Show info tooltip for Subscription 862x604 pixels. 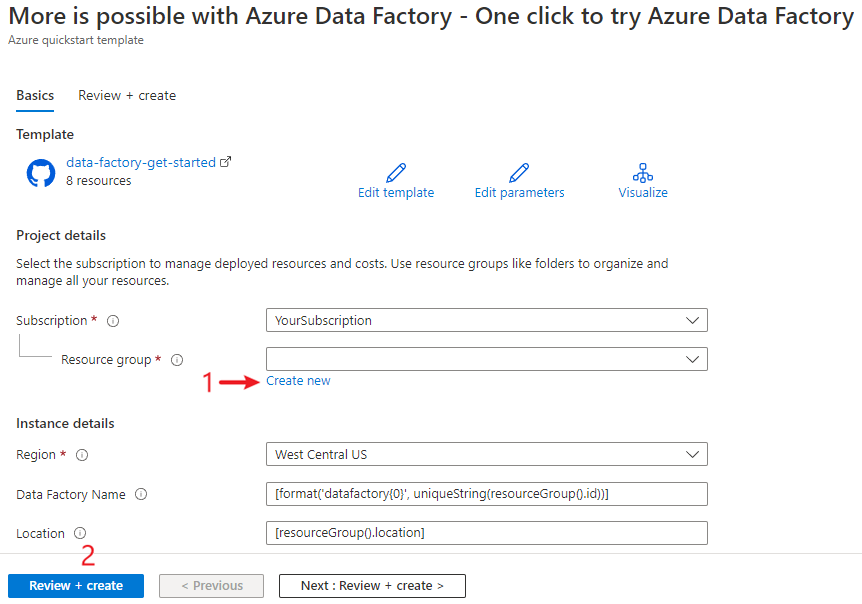[x=113, y=321]
